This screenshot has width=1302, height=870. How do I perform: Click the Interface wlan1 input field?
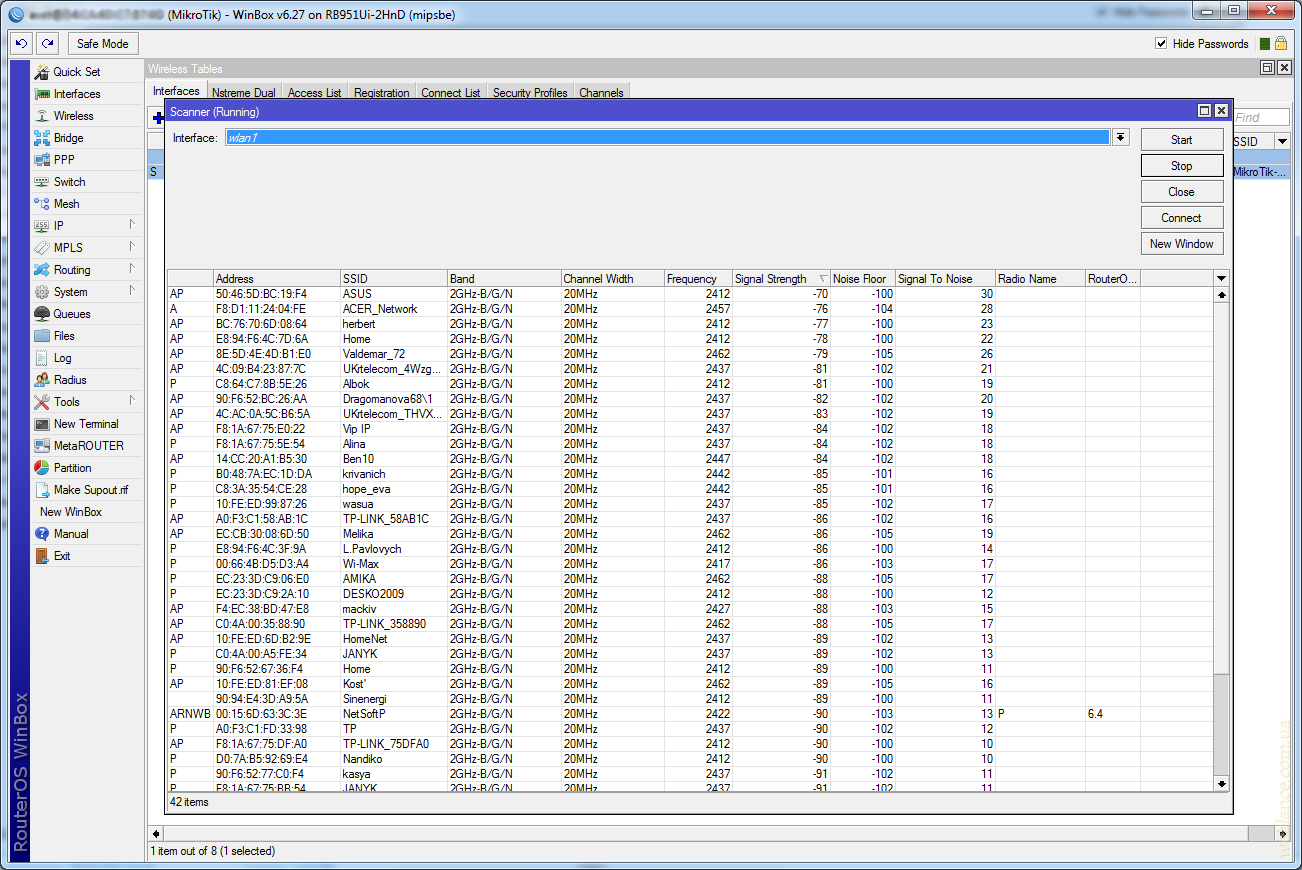point(668,138)
